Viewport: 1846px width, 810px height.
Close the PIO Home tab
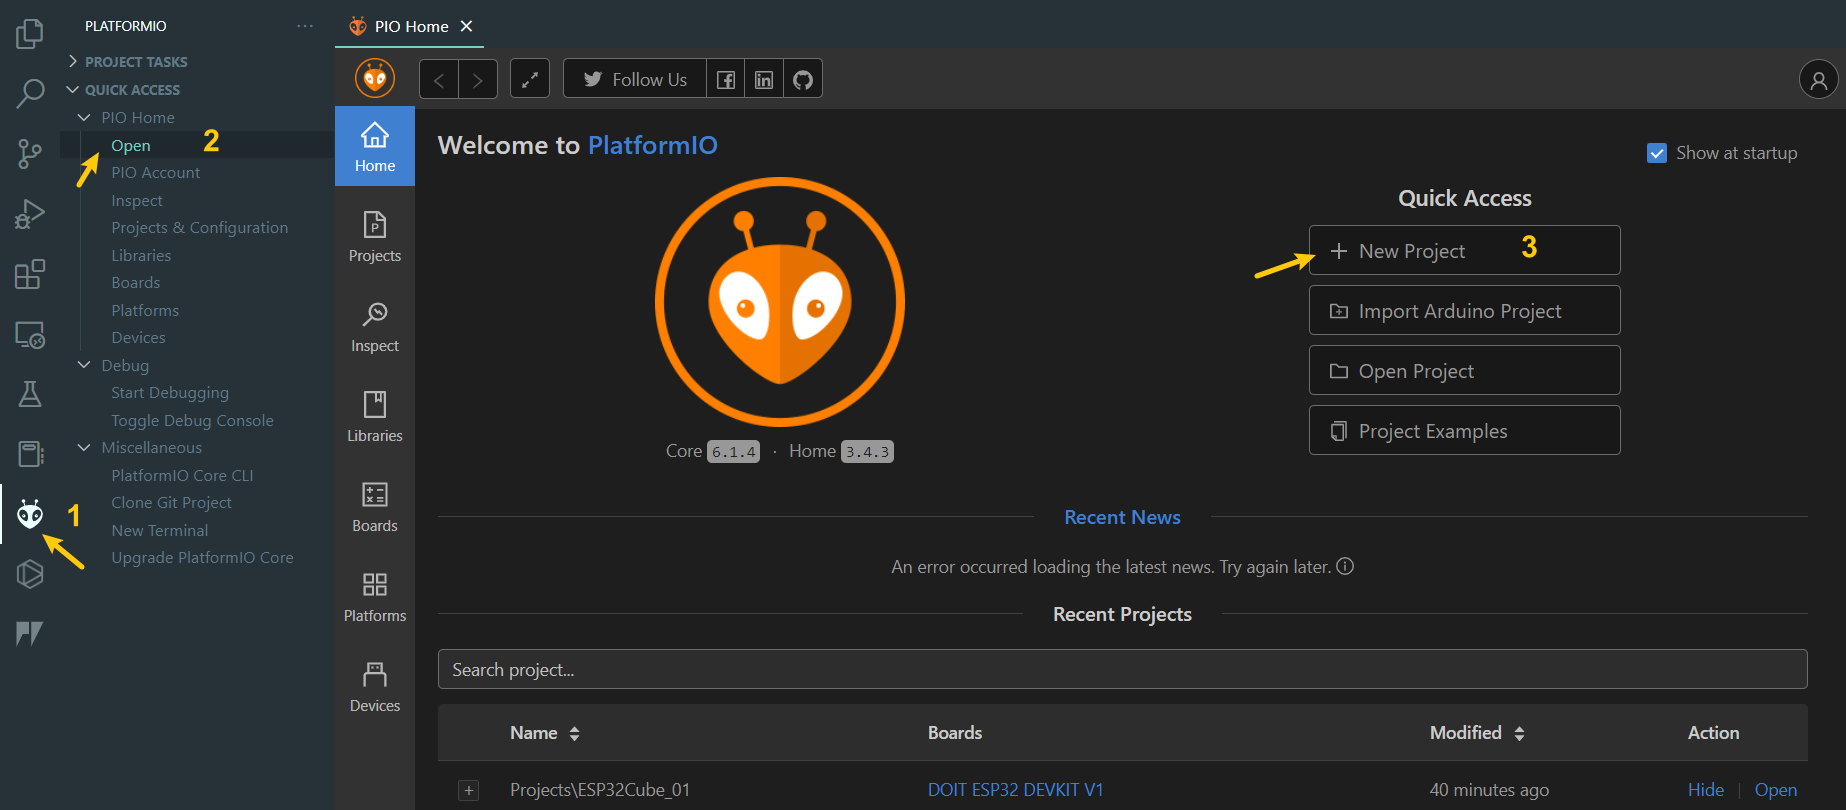[466, 26]
